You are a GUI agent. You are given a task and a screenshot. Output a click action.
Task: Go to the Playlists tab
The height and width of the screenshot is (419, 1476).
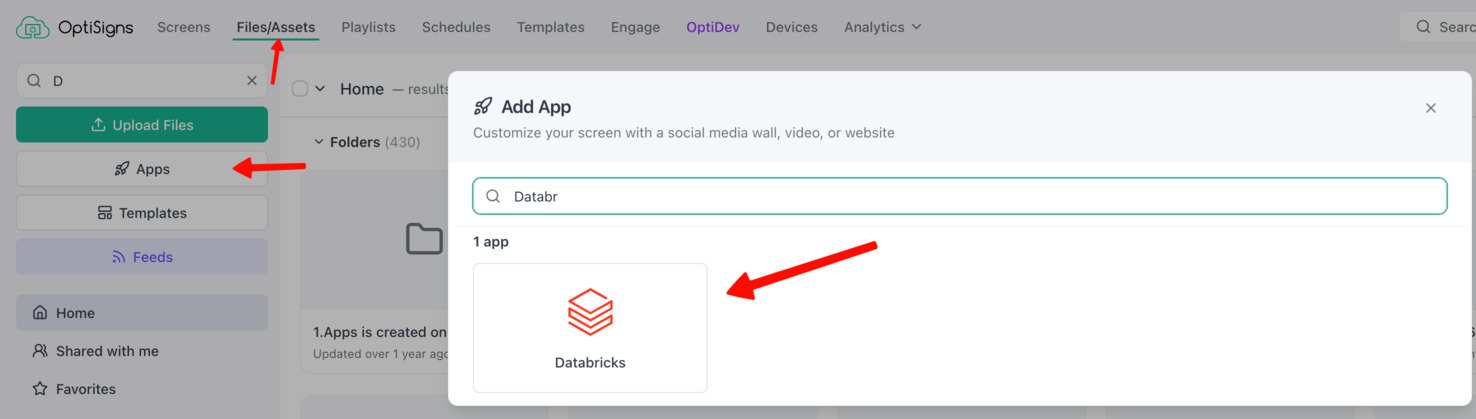pyautogui.click(x=369, y=27)
